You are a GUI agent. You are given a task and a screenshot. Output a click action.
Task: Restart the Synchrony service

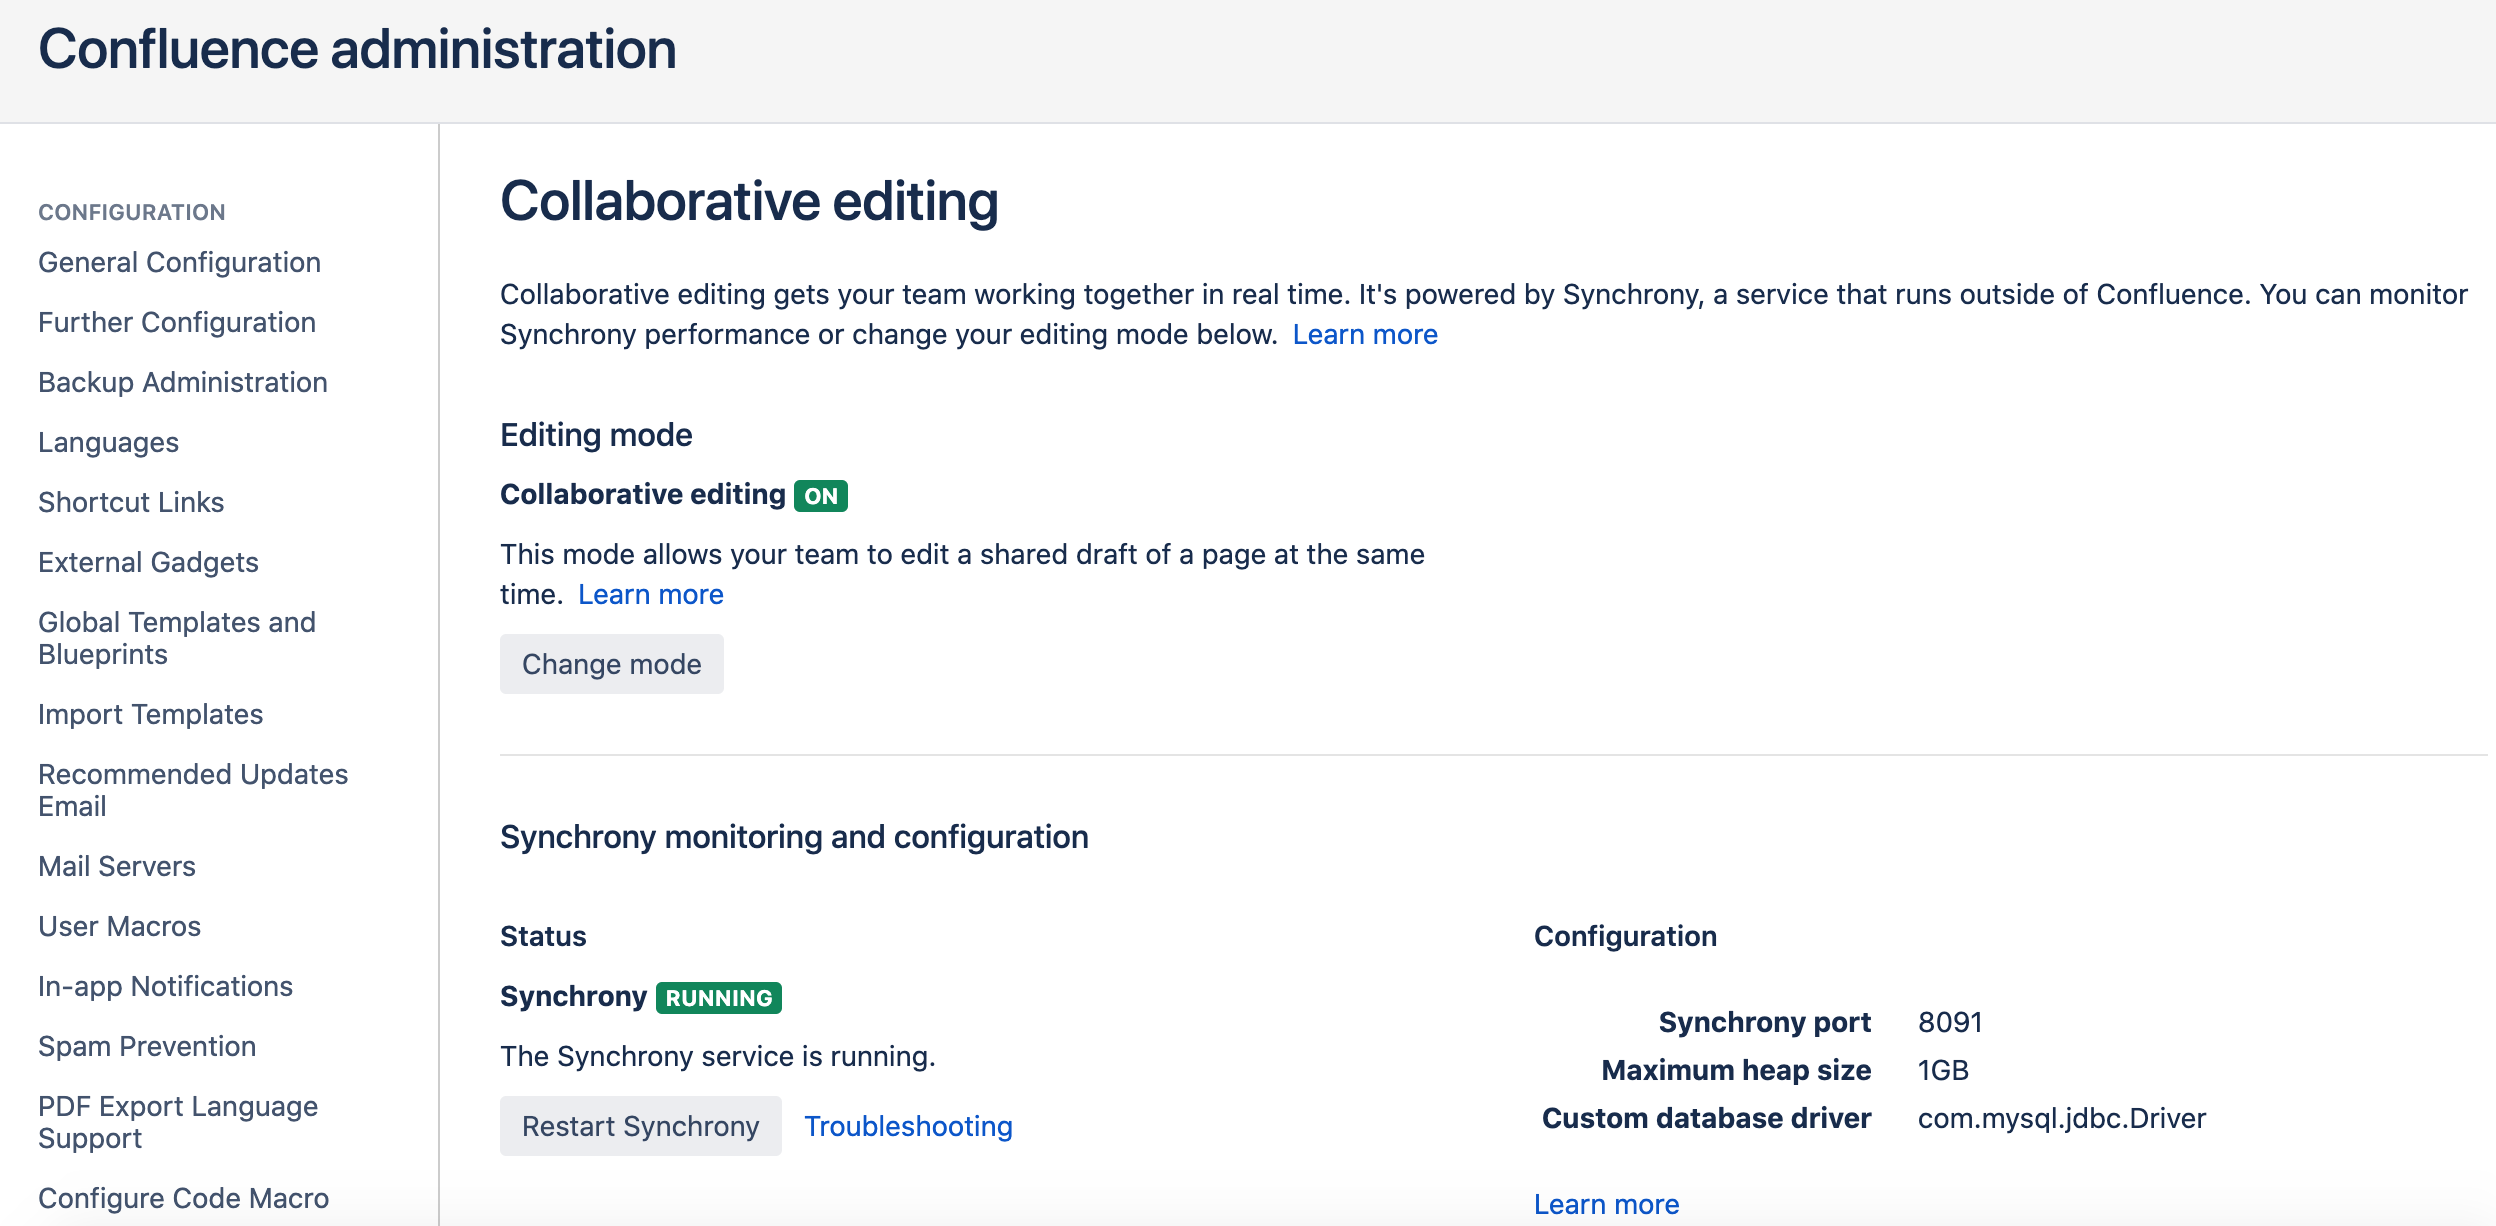pyautogui.click(x=641, y=1125)
